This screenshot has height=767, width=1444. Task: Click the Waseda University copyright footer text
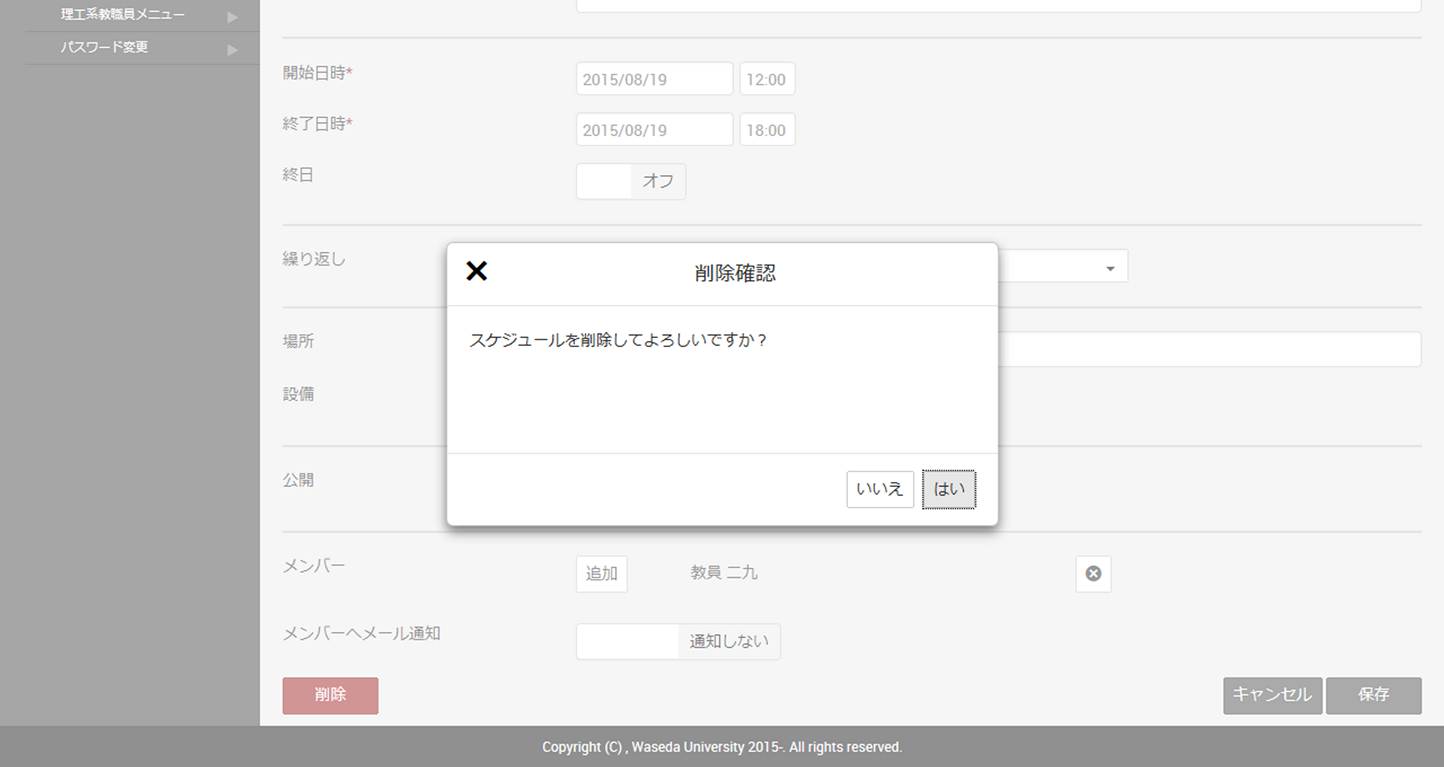[722, 747]
